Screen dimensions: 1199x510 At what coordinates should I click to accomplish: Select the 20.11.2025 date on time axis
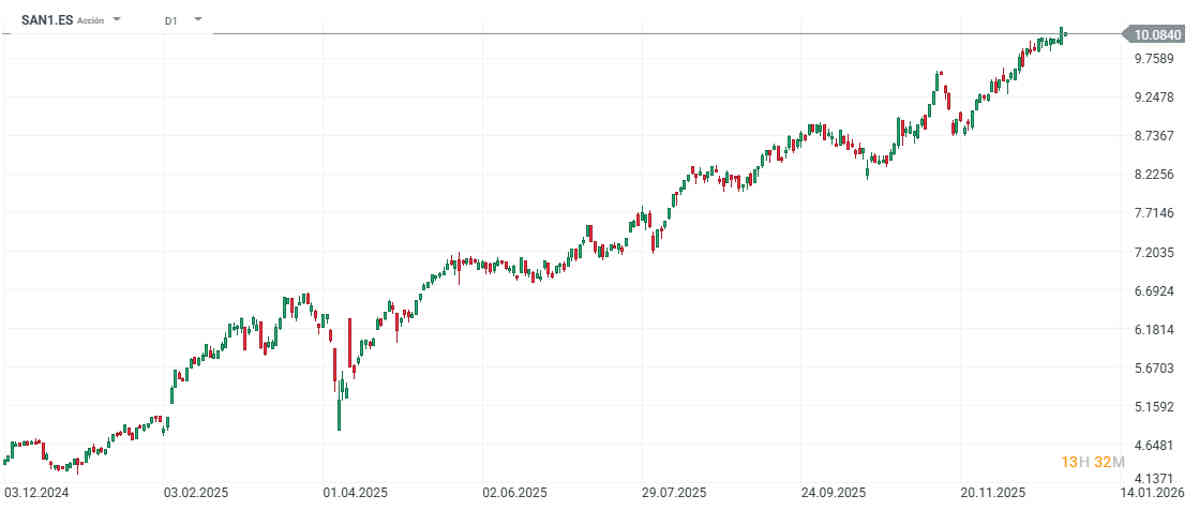tap(993, 493)
